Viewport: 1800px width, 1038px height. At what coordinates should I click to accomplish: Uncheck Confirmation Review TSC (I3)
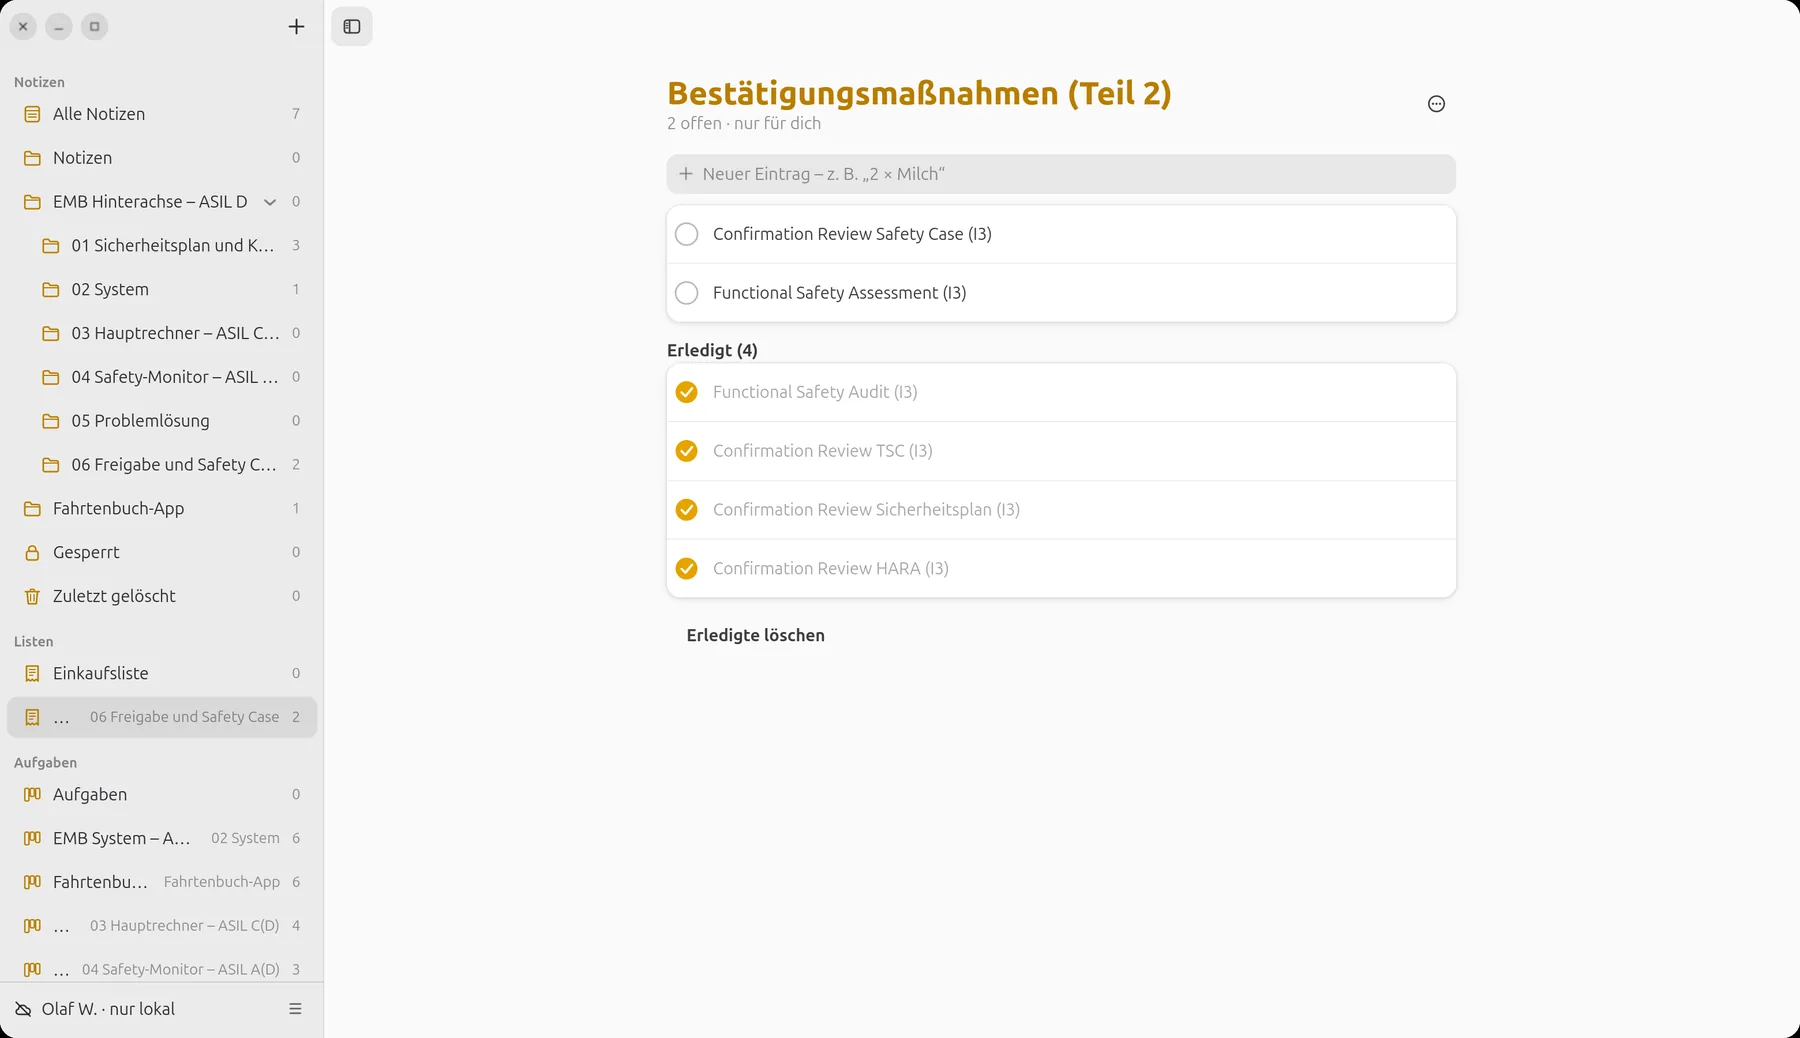[686, 451]
